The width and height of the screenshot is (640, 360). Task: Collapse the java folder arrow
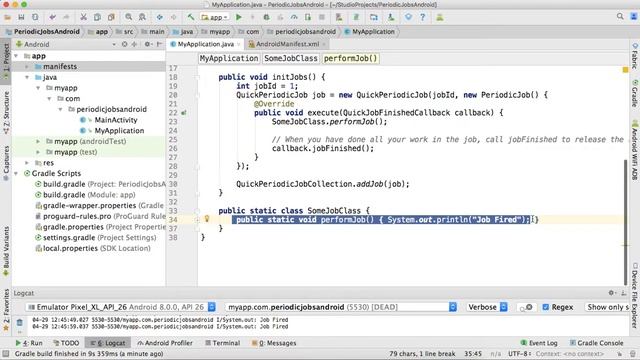pos(27,77)
